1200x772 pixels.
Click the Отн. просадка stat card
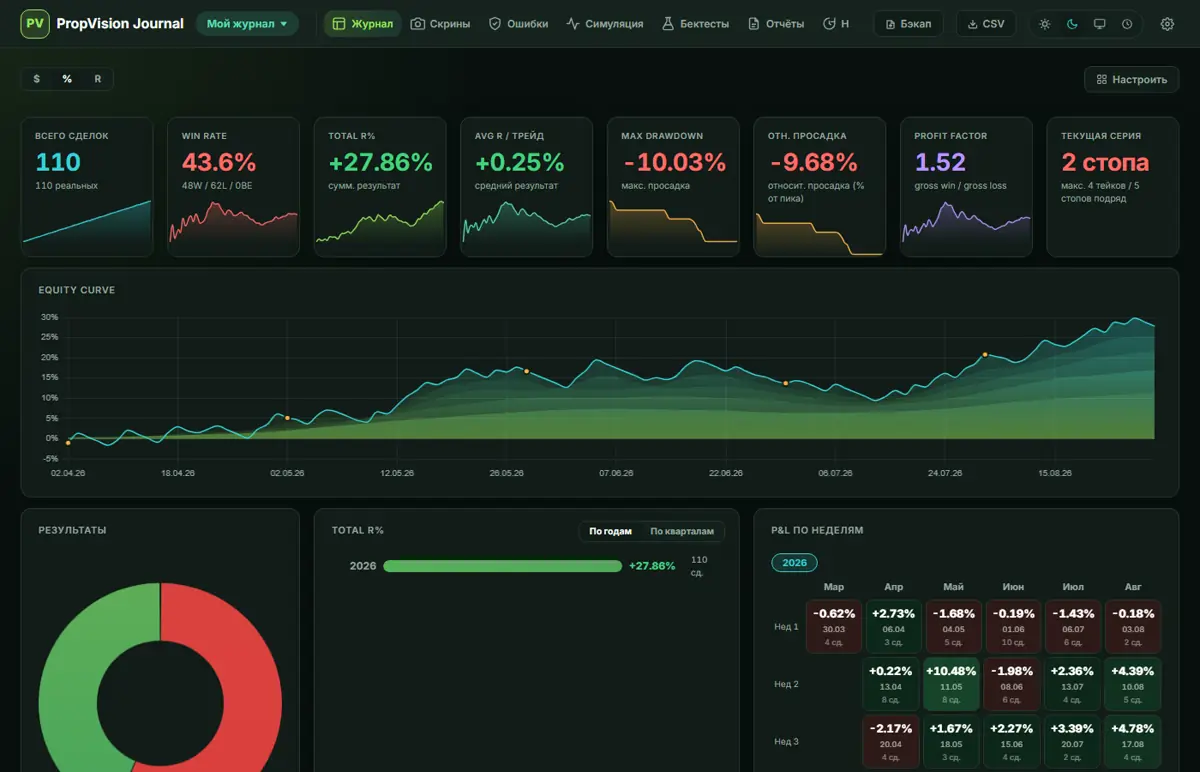click(820, 187)
